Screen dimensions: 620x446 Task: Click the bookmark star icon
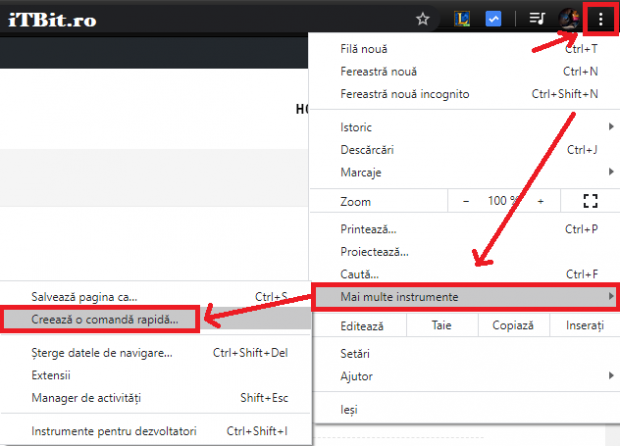[x=423, y=18]
